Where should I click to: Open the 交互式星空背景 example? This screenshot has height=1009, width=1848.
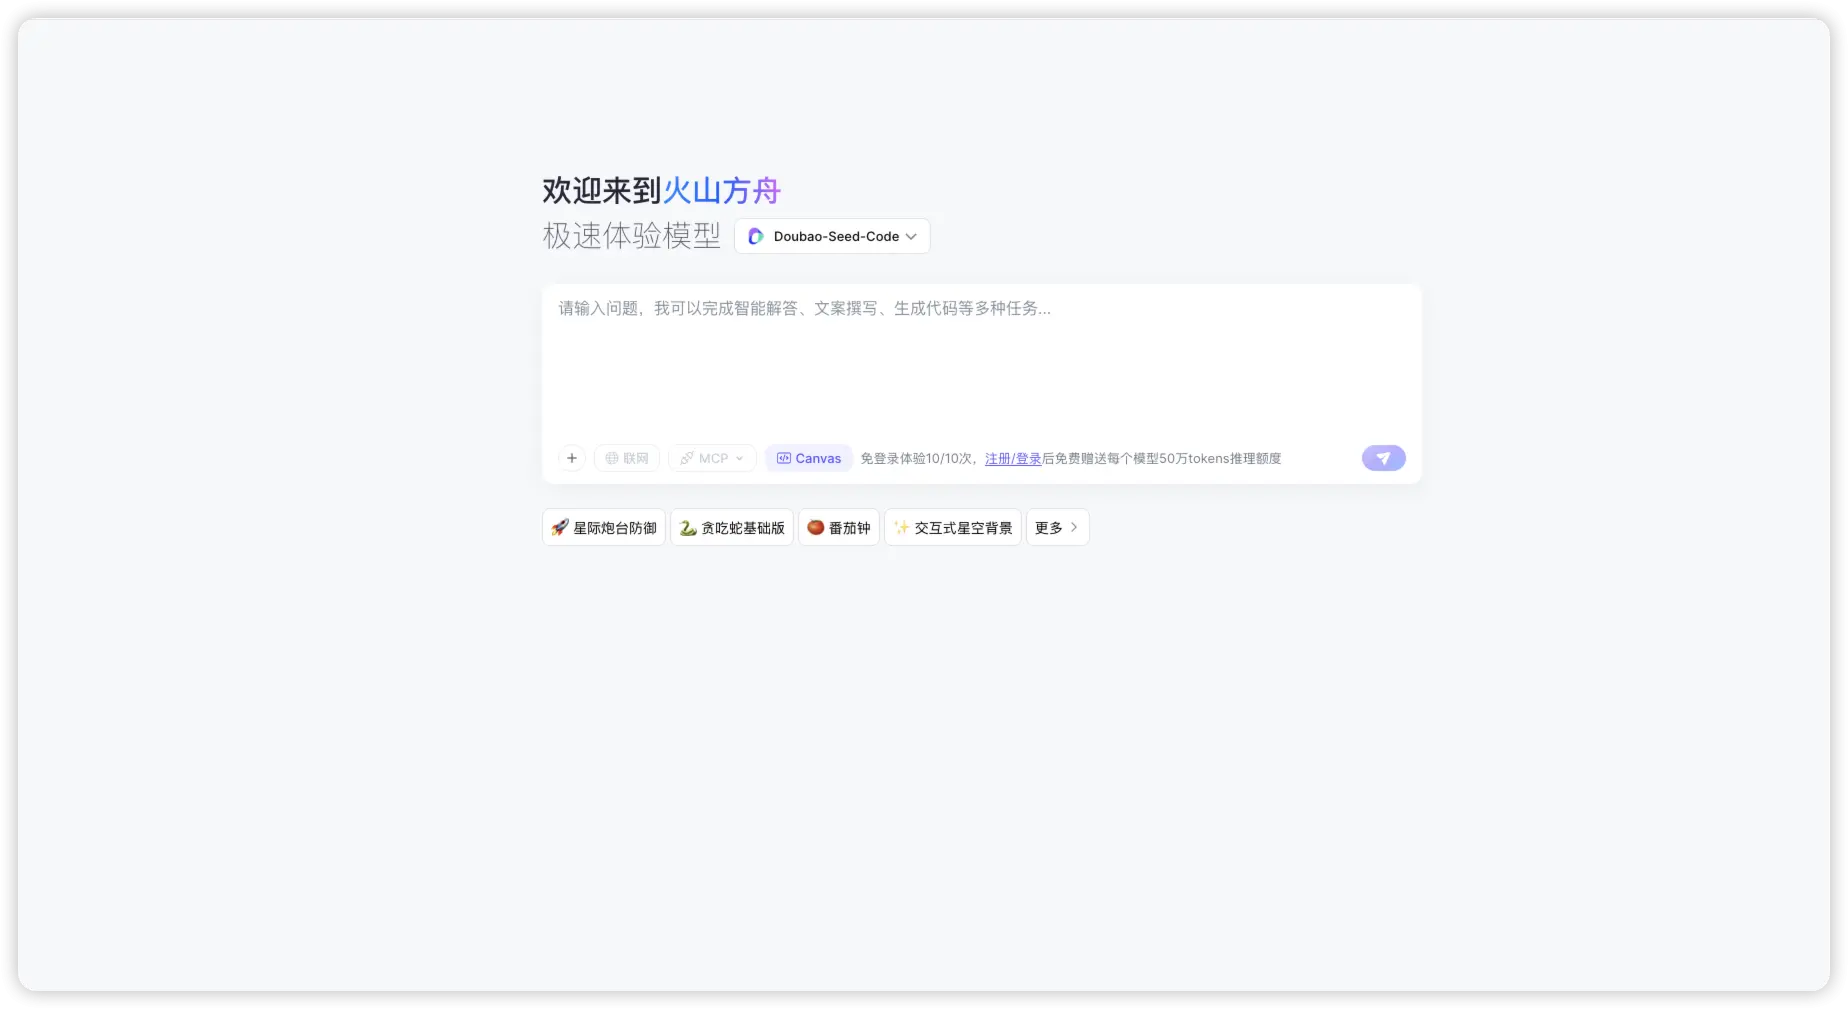coord(952,527)
